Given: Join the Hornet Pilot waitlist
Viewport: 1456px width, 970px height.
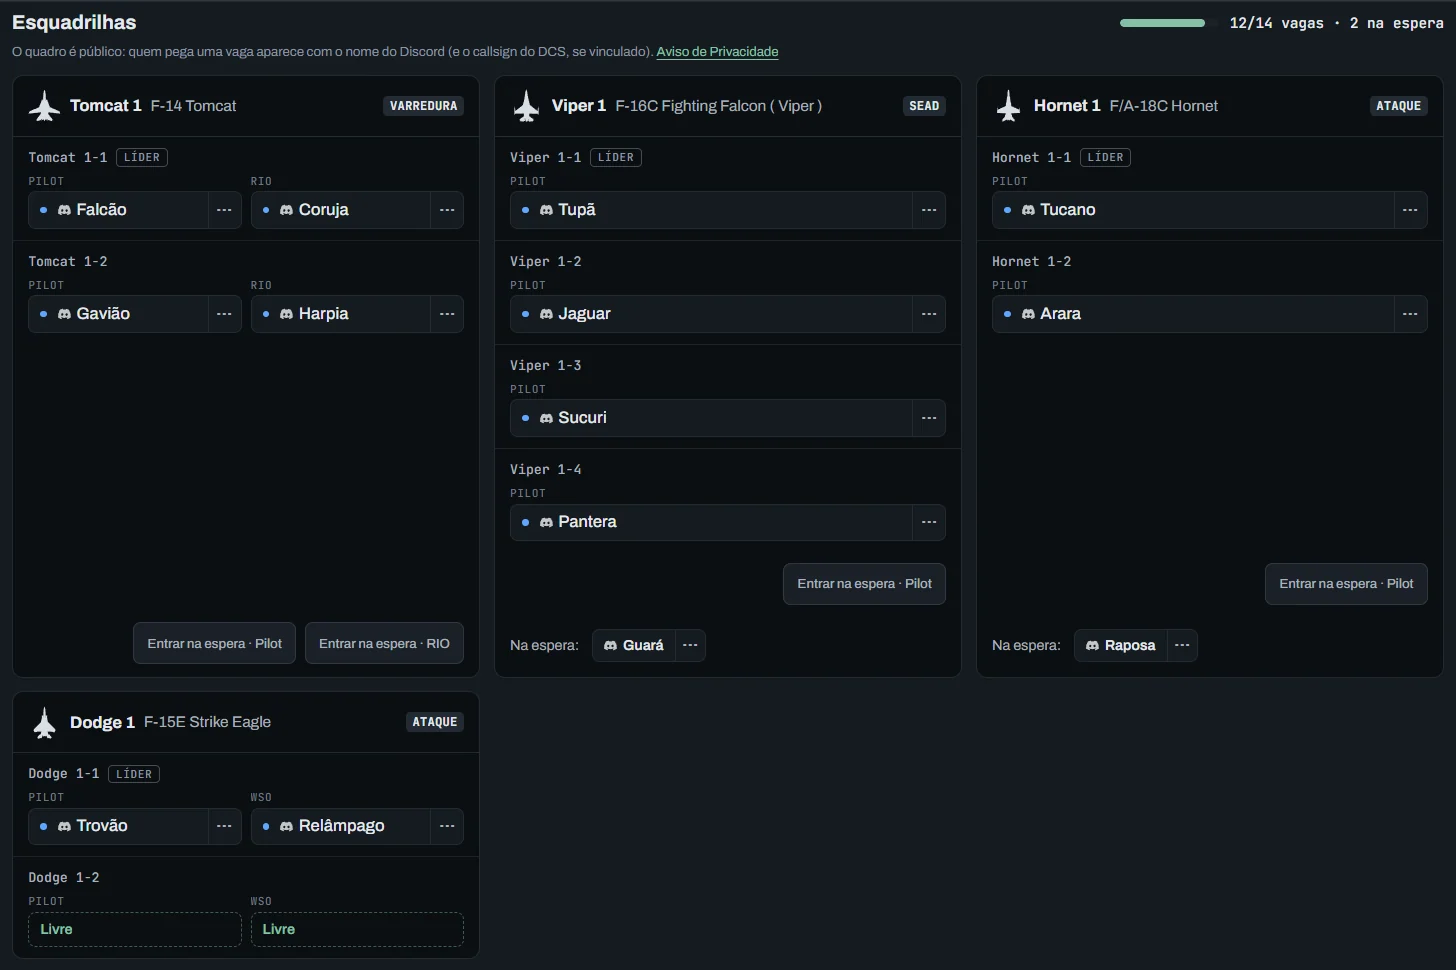Looking at the screenshot, I should click(1346, 584).
